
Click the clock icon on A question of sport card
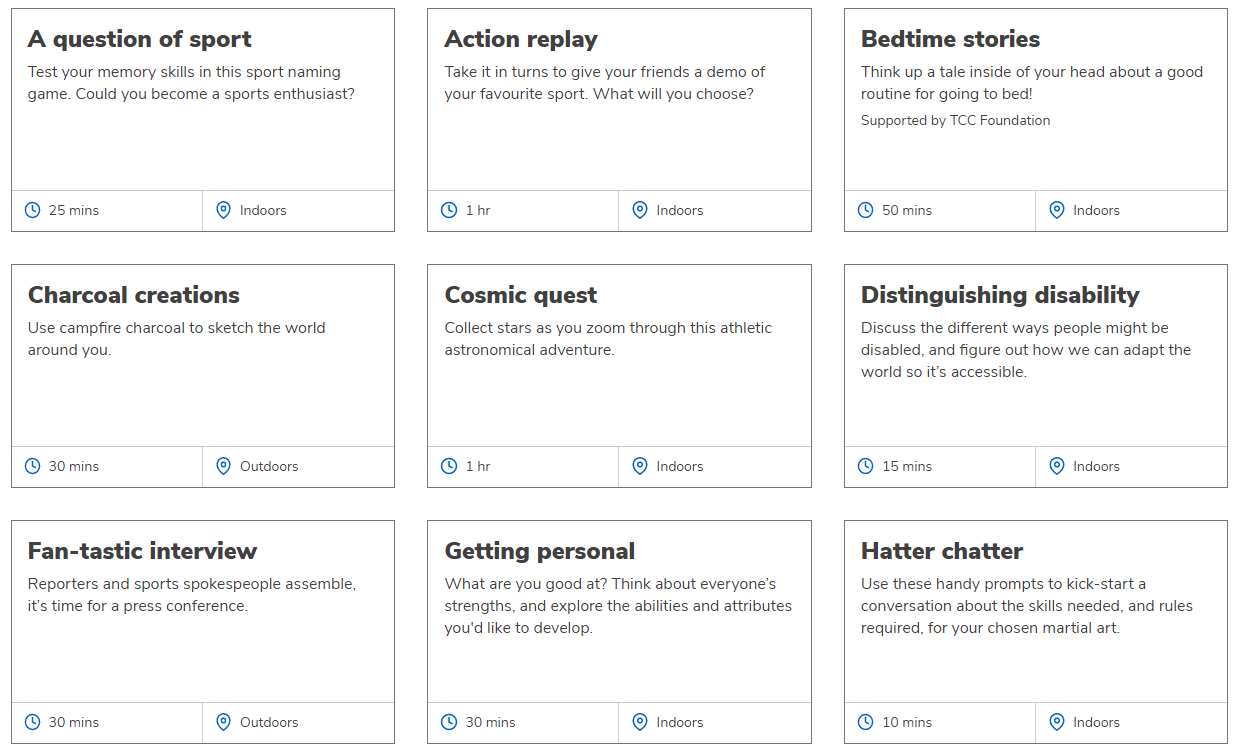[33, 210]
